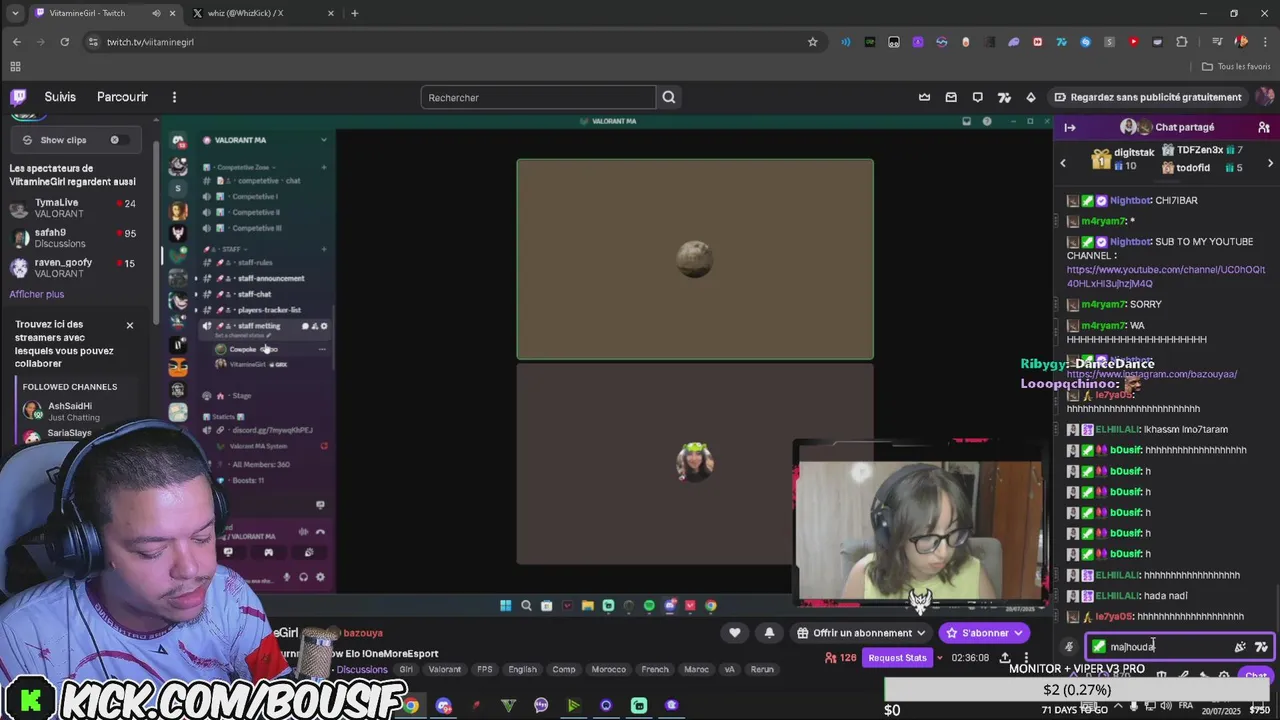1280x720 pixels.
Task: Click the Chrome media control icon
Action: [x=1217, y=42]
